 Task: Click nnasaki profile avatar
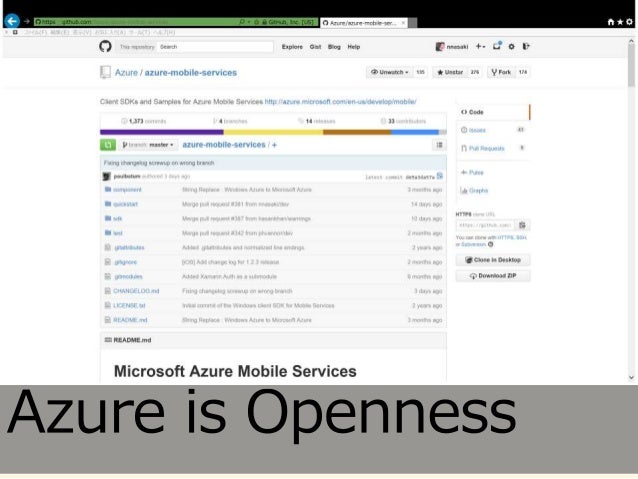[440, 47]
